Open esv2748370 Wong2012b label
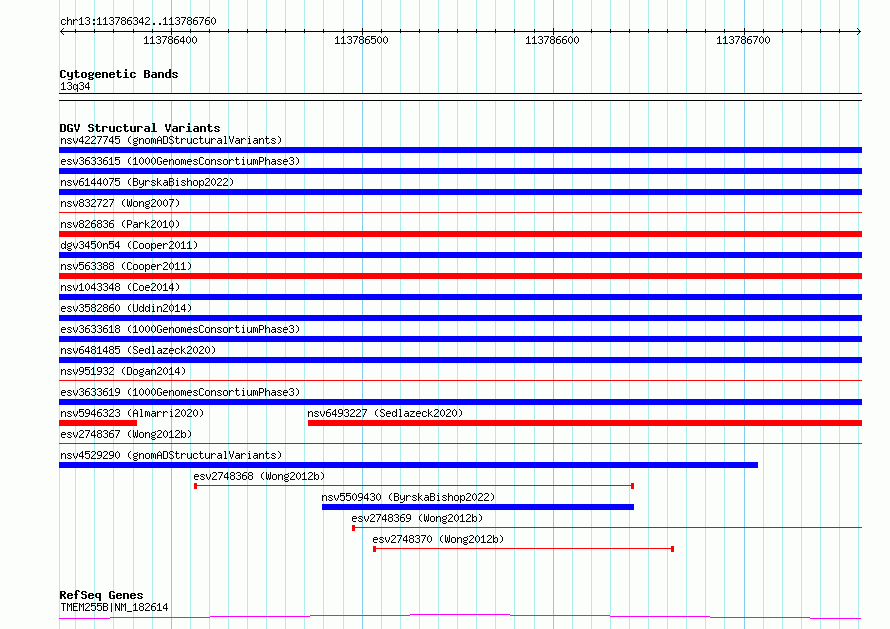This screenshot has width=890, height=629. 438,539
